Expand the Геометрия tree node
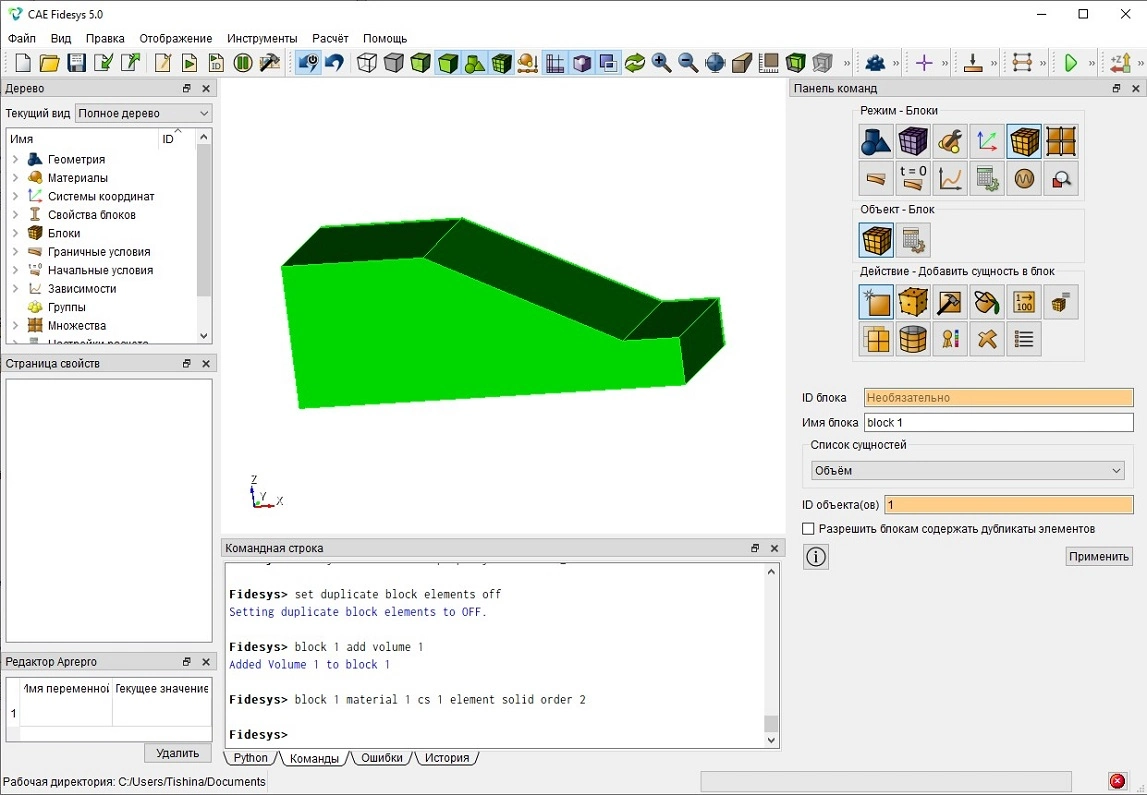This screenshot has height=795, width=1147. click(15, 159)
